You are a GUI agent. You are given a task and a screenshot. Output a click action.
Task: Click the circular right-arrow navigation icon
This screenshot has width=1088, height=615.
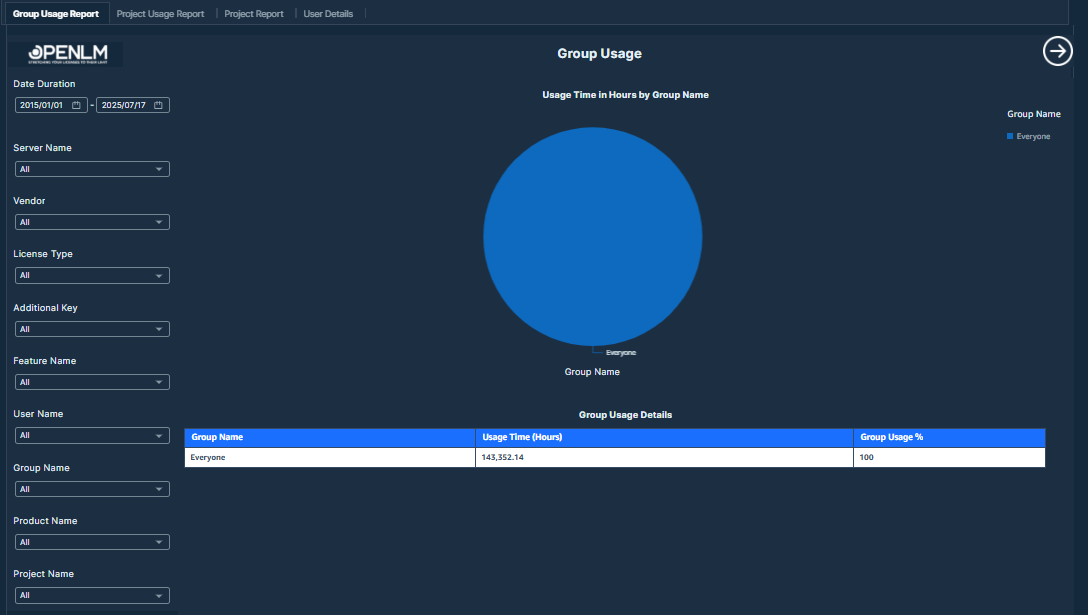(x=1057, y=51)
